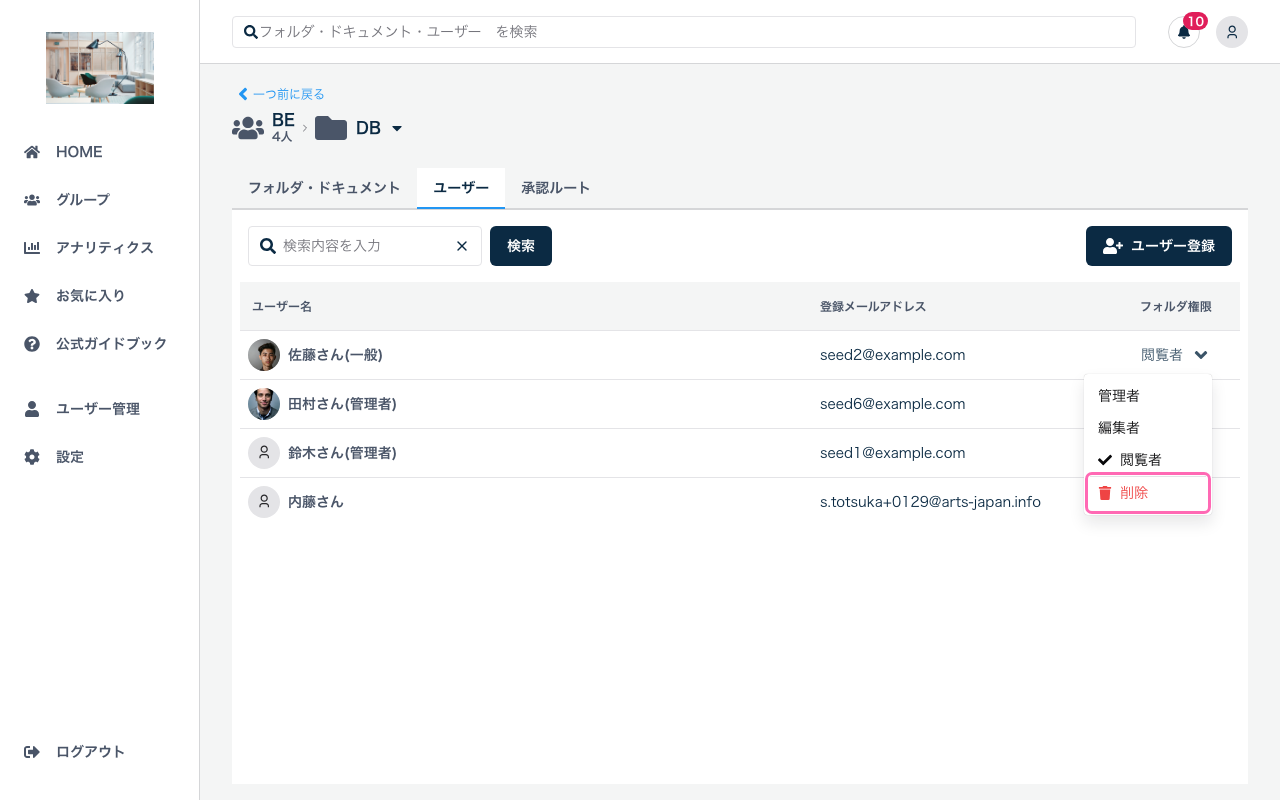Go to HOME in the sidebar
The height and width of the screenshot is (800, 1280).
[78, 152]
